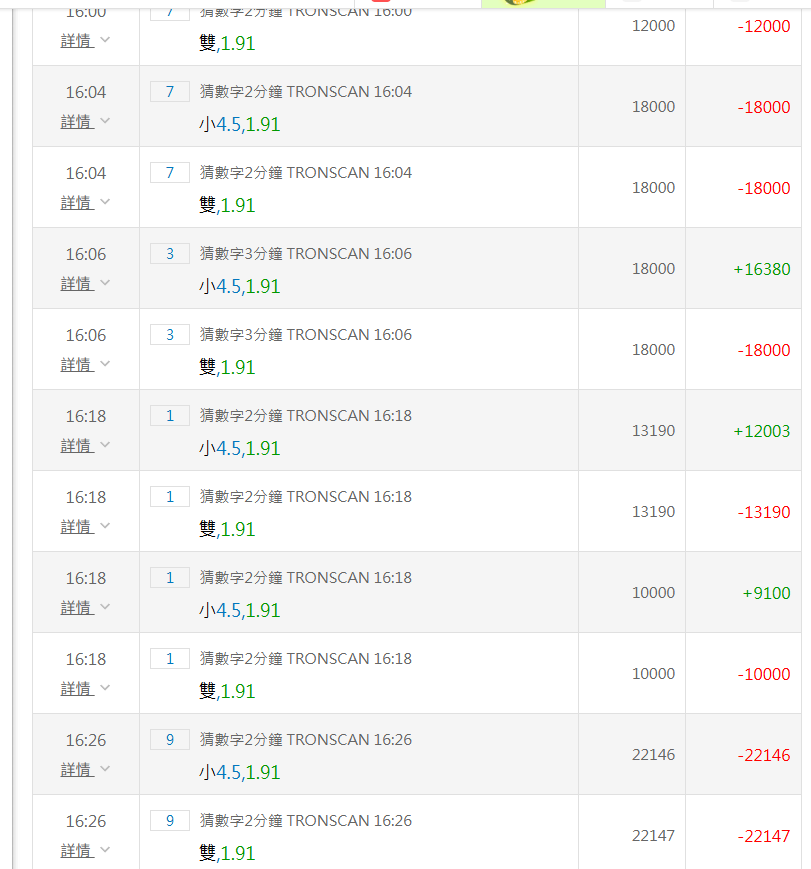This screenshot has height=869, width=811.
Task: Click the +9100 profit amount
Action: (x=766, y=593)
